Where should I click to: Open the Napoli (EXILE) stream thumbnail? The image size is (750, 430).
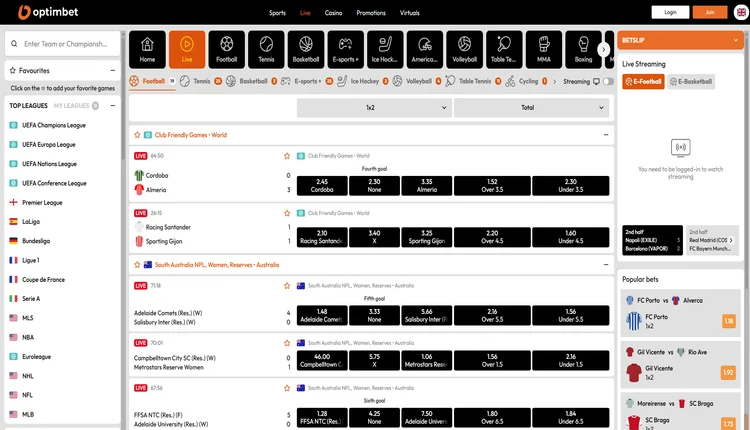(x=652, y=240)
